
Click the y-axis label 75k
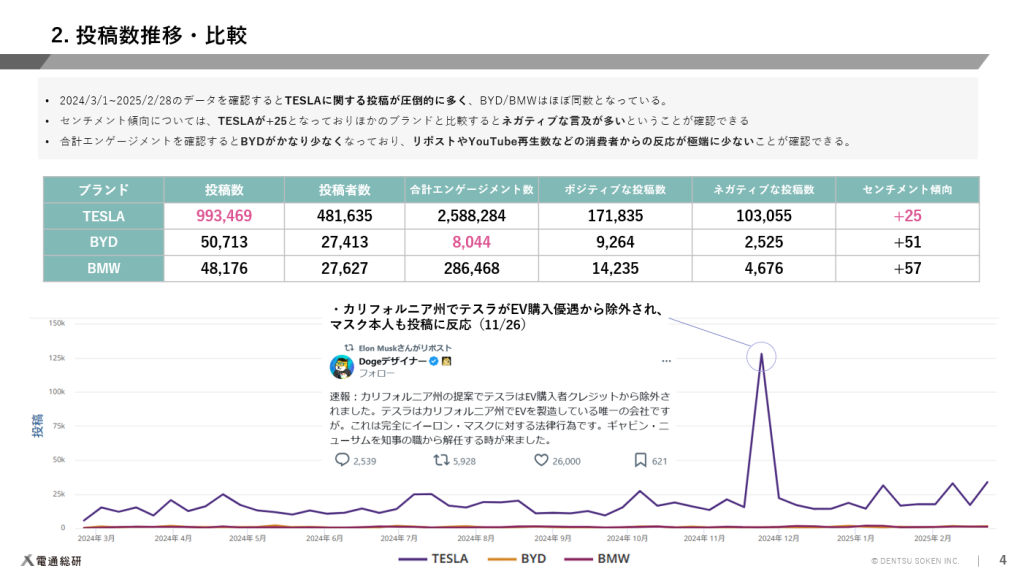click(x=59, y=426)
